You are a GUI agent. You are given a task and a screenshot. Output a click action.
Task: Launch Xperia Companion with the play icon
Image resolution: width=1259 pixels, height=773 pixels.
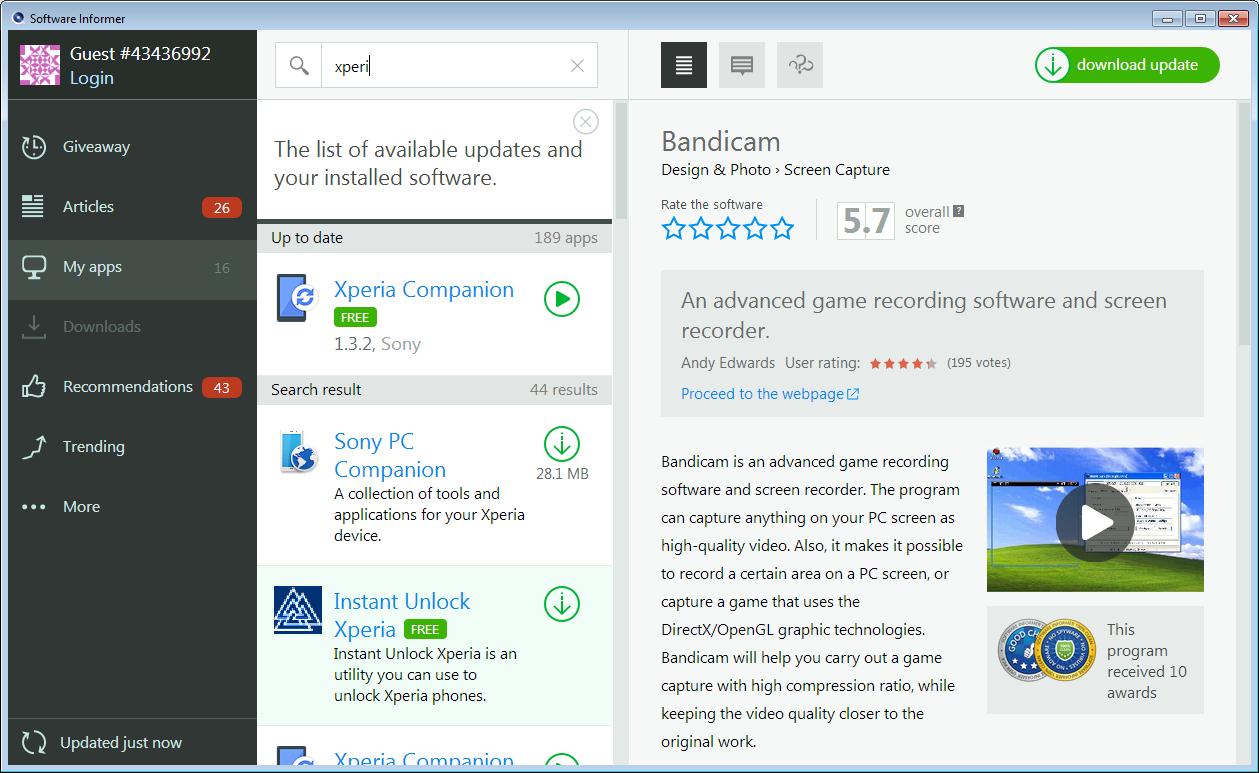tap(561, 299)
